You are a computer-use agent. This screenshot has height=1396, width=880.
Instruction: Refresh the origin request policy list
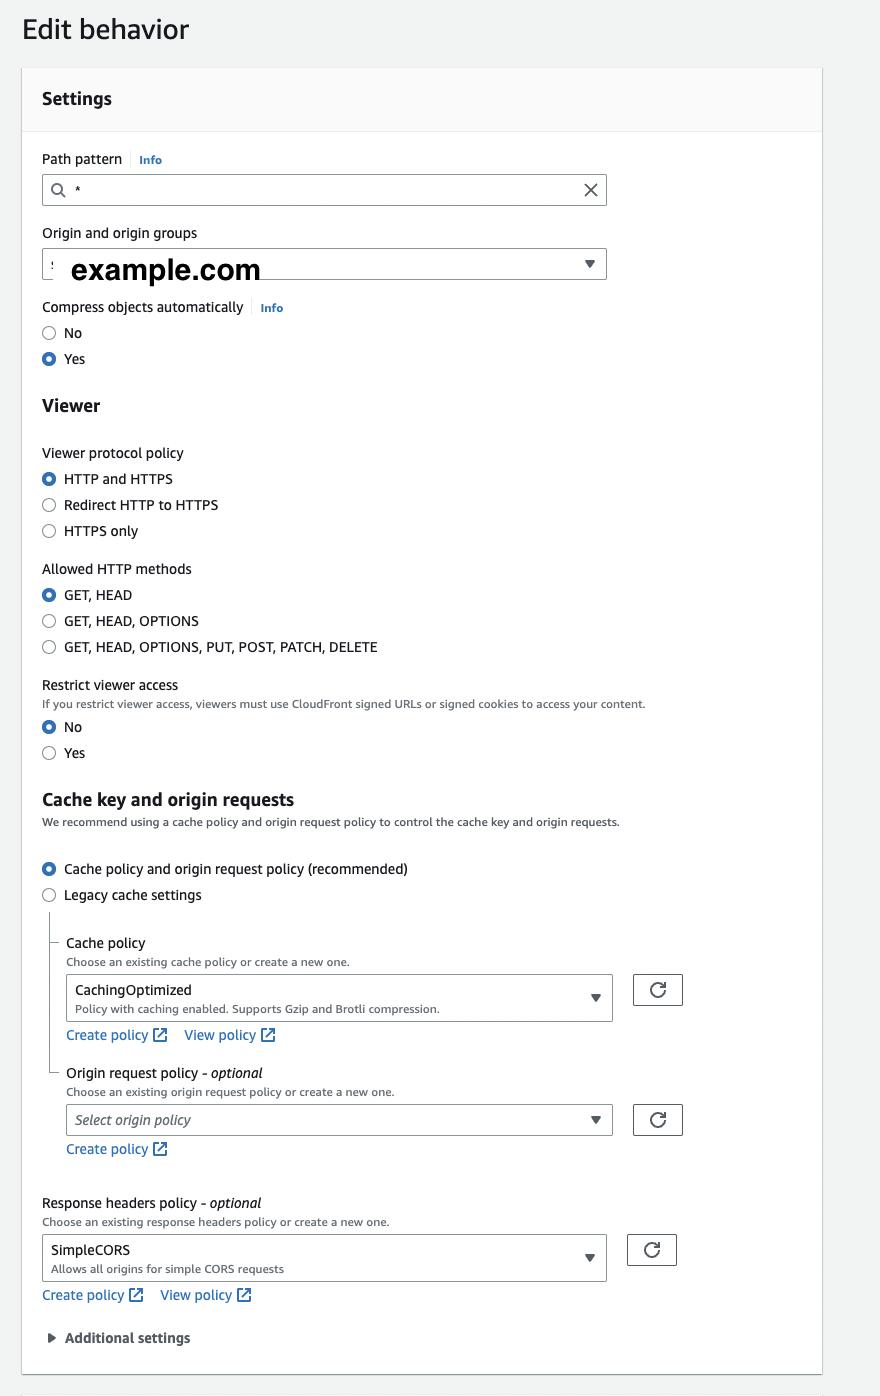pos(658,1120)
